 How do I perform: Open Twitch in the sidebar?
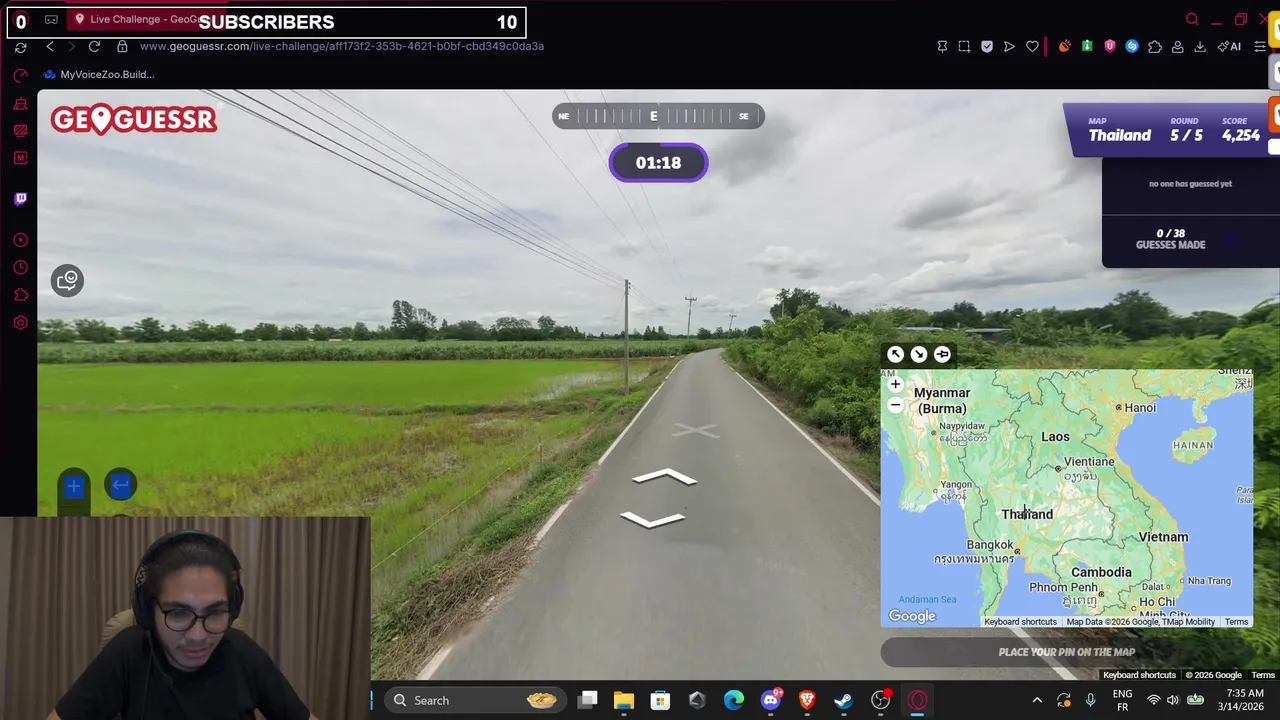20,199
